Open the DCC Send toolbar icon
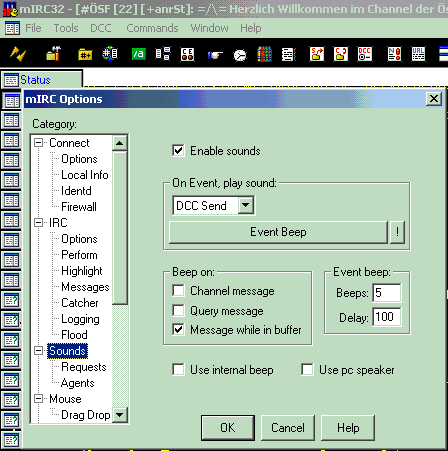Image resolution: width=448 pixels, height=451 pixels. (316, 54)
